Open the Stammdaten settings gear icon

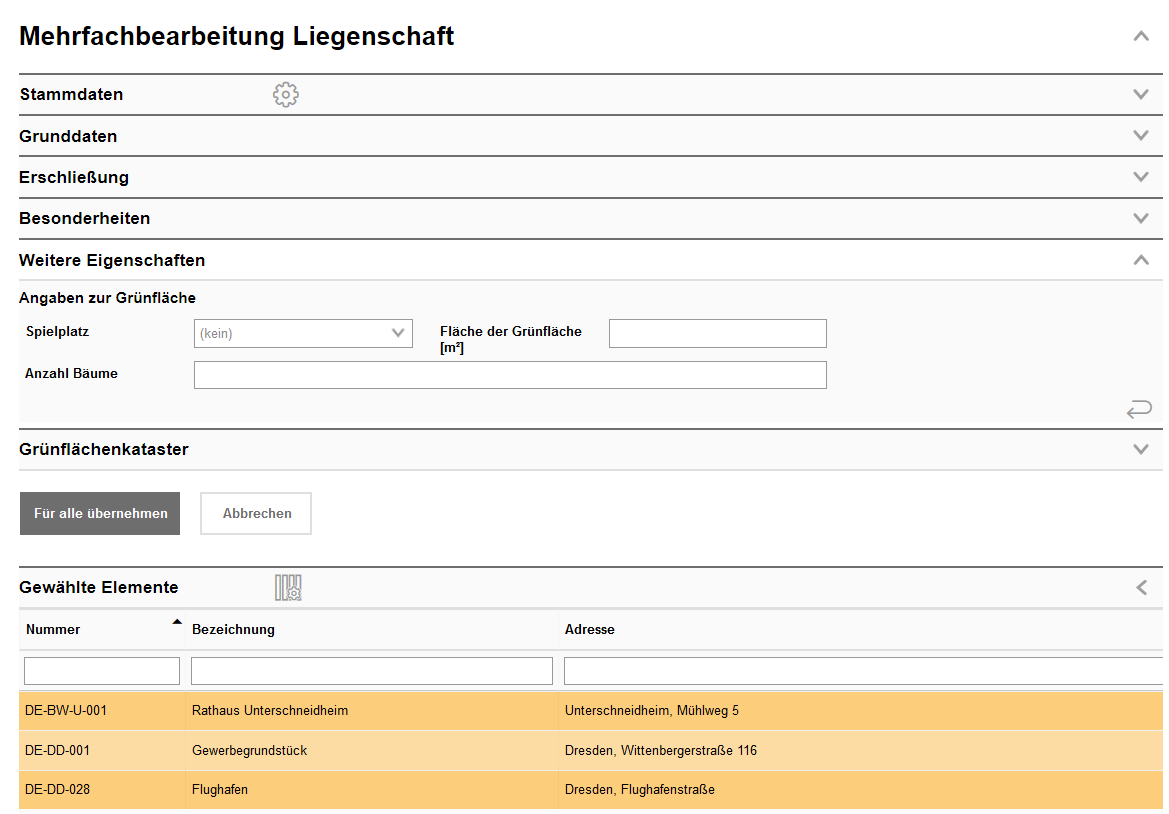coord(285,94)
